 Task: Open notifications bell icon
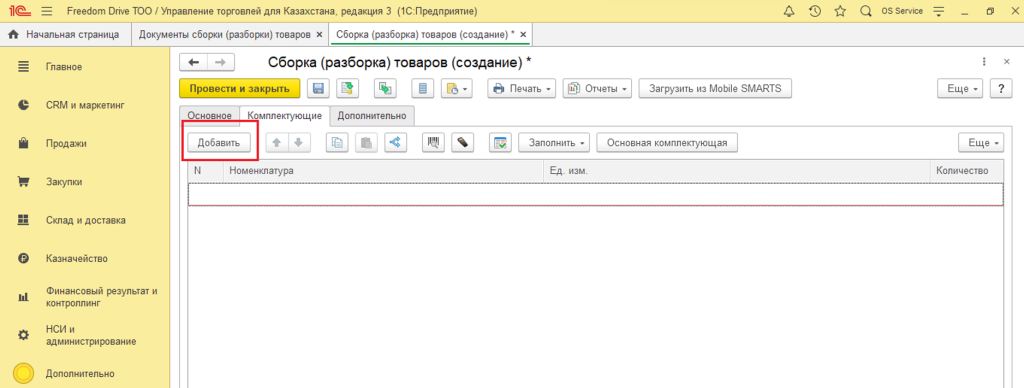(790, 11)
